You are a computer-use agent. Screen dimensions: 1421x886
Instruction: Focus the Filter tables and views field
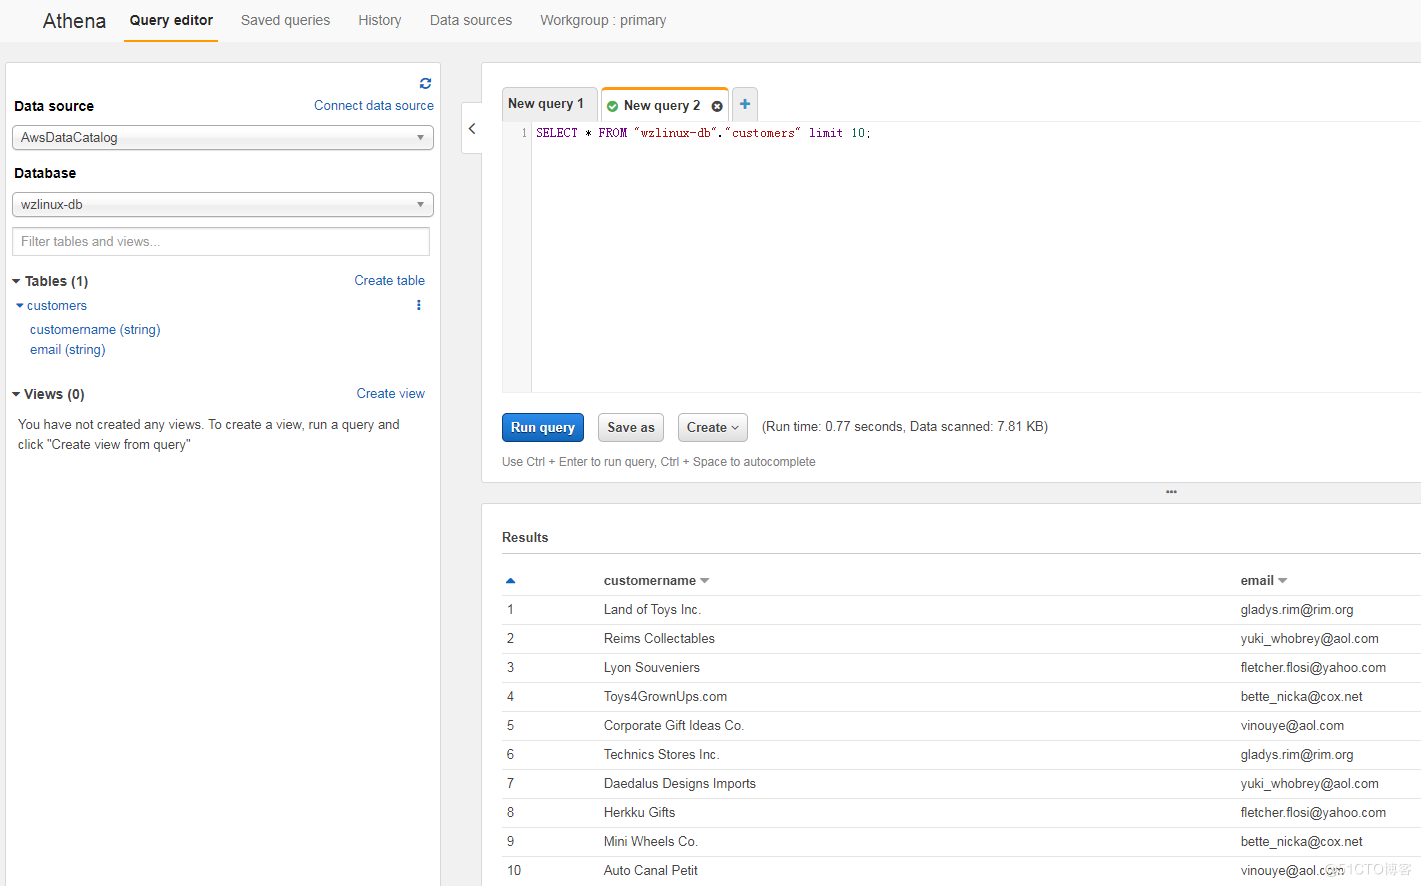pos(221,242)
